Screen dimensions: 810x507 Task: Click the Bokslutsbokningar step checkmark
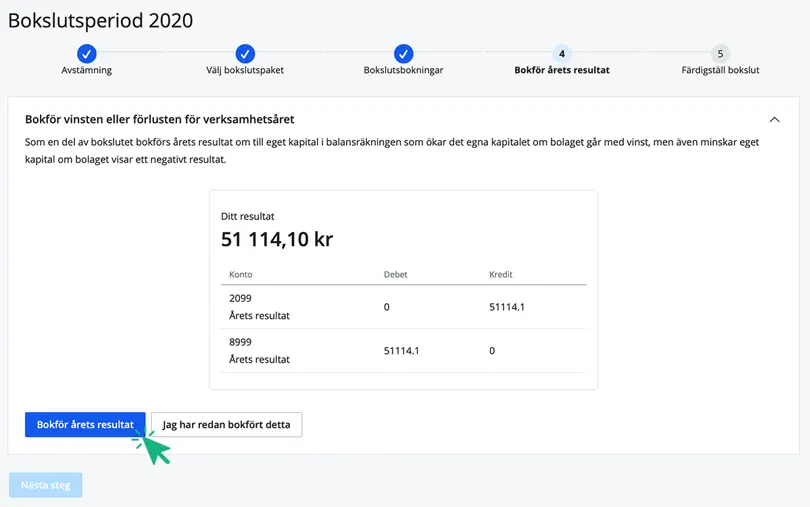point(403,53)
